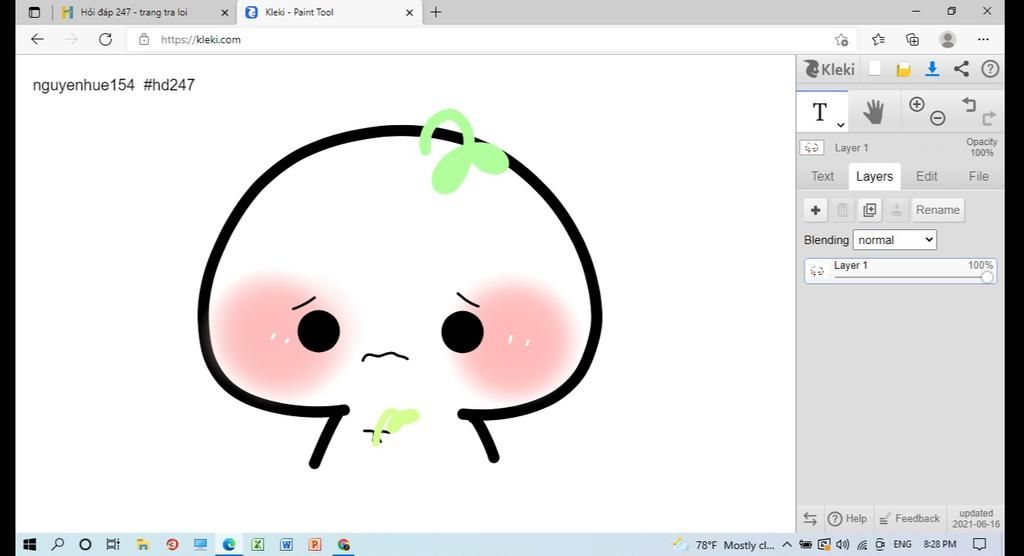
Task: Open Kleki help via the question mark icon
Action: coord(990,69)
